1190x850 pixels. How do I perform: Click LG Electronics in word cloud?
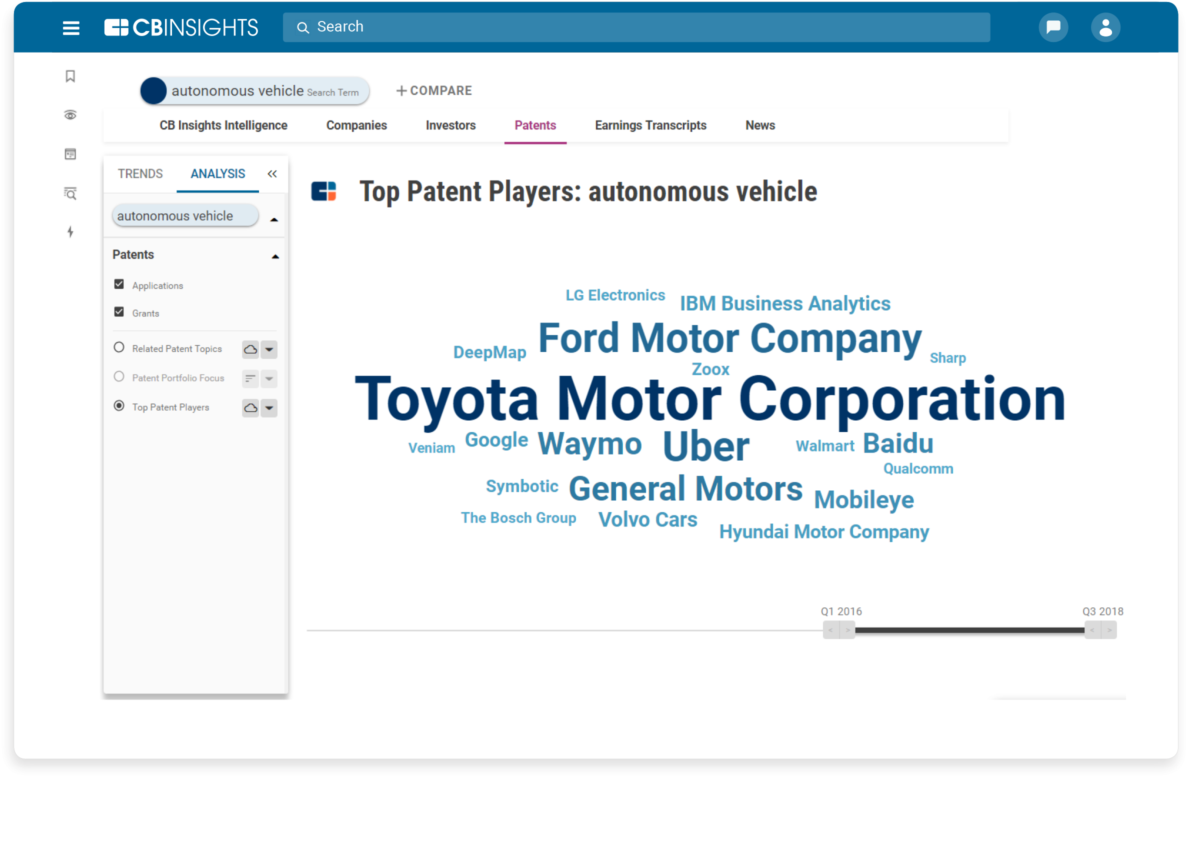point(615,295)
